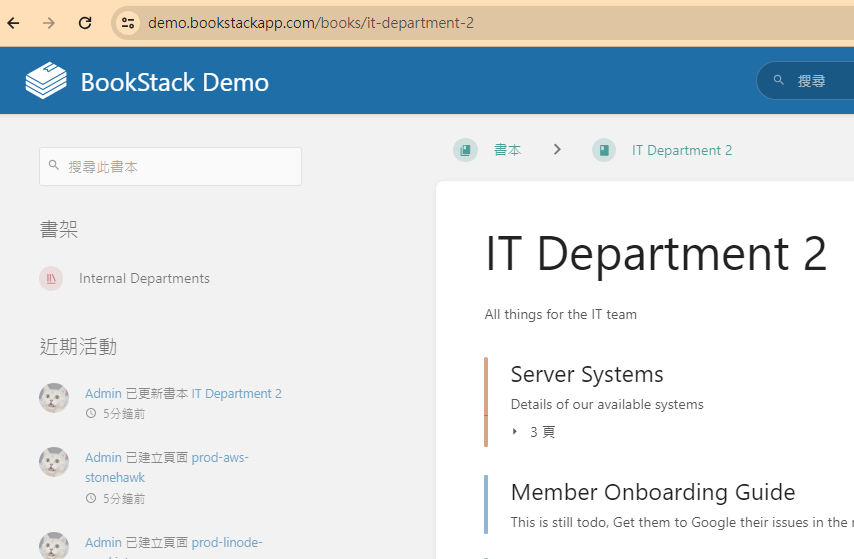Screen dimensions: 854x559
Task: Click the BookStack logo icon
Action: (x=46, y=81)
